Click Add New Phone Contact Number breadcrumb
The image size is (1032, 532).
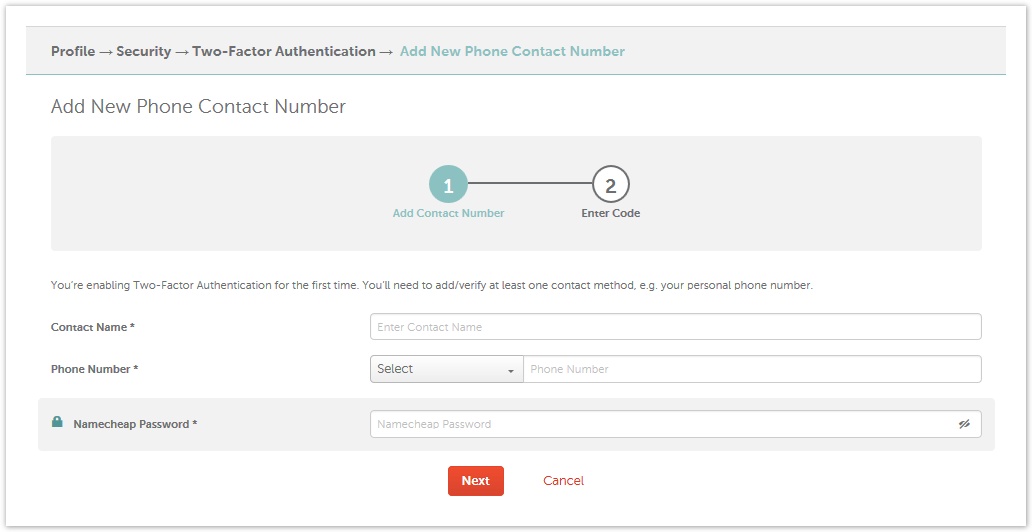512,51
